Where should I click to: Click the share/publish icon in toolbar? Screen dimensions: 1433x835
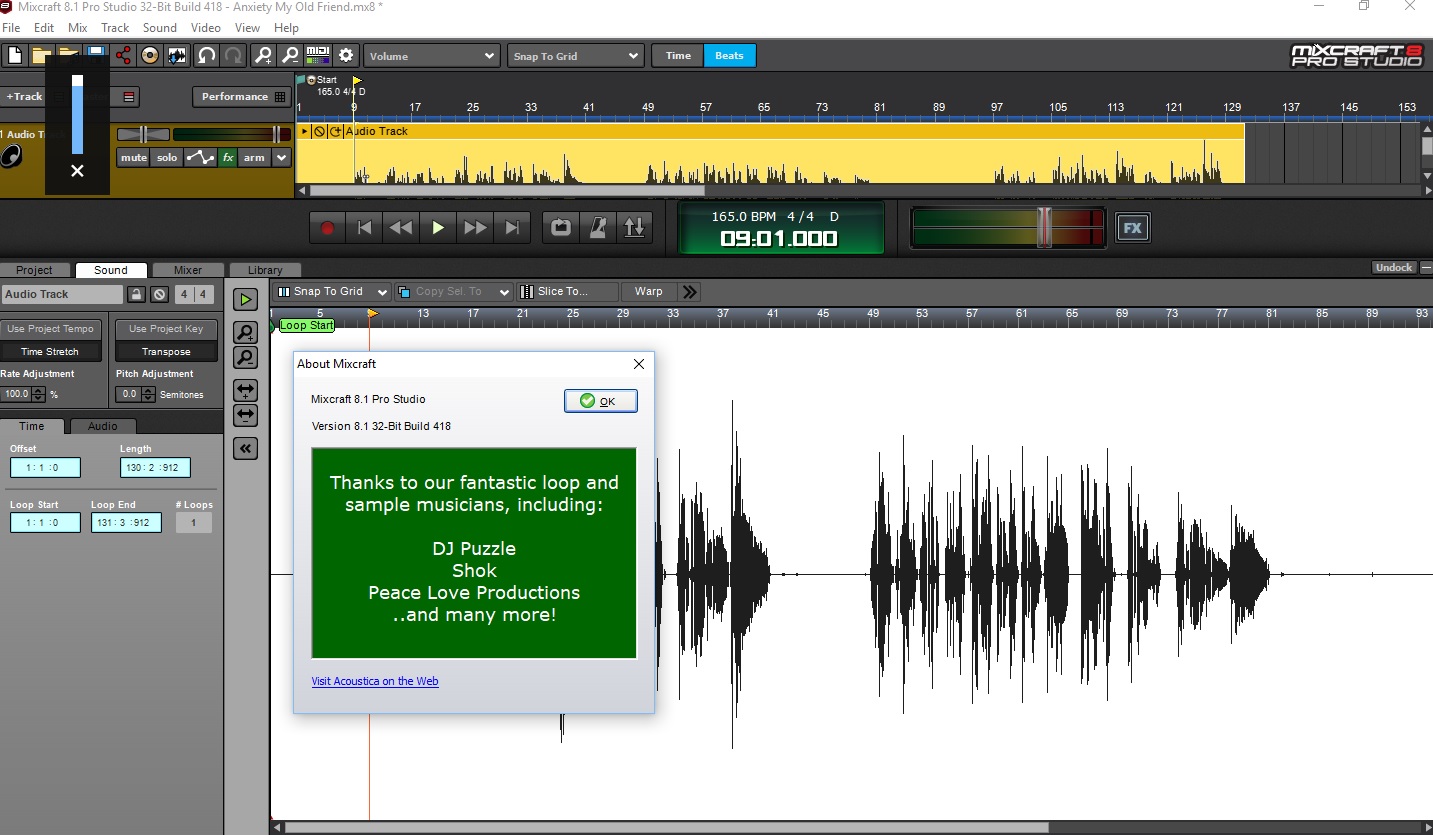pyautogui.click(x=123, y=56)
